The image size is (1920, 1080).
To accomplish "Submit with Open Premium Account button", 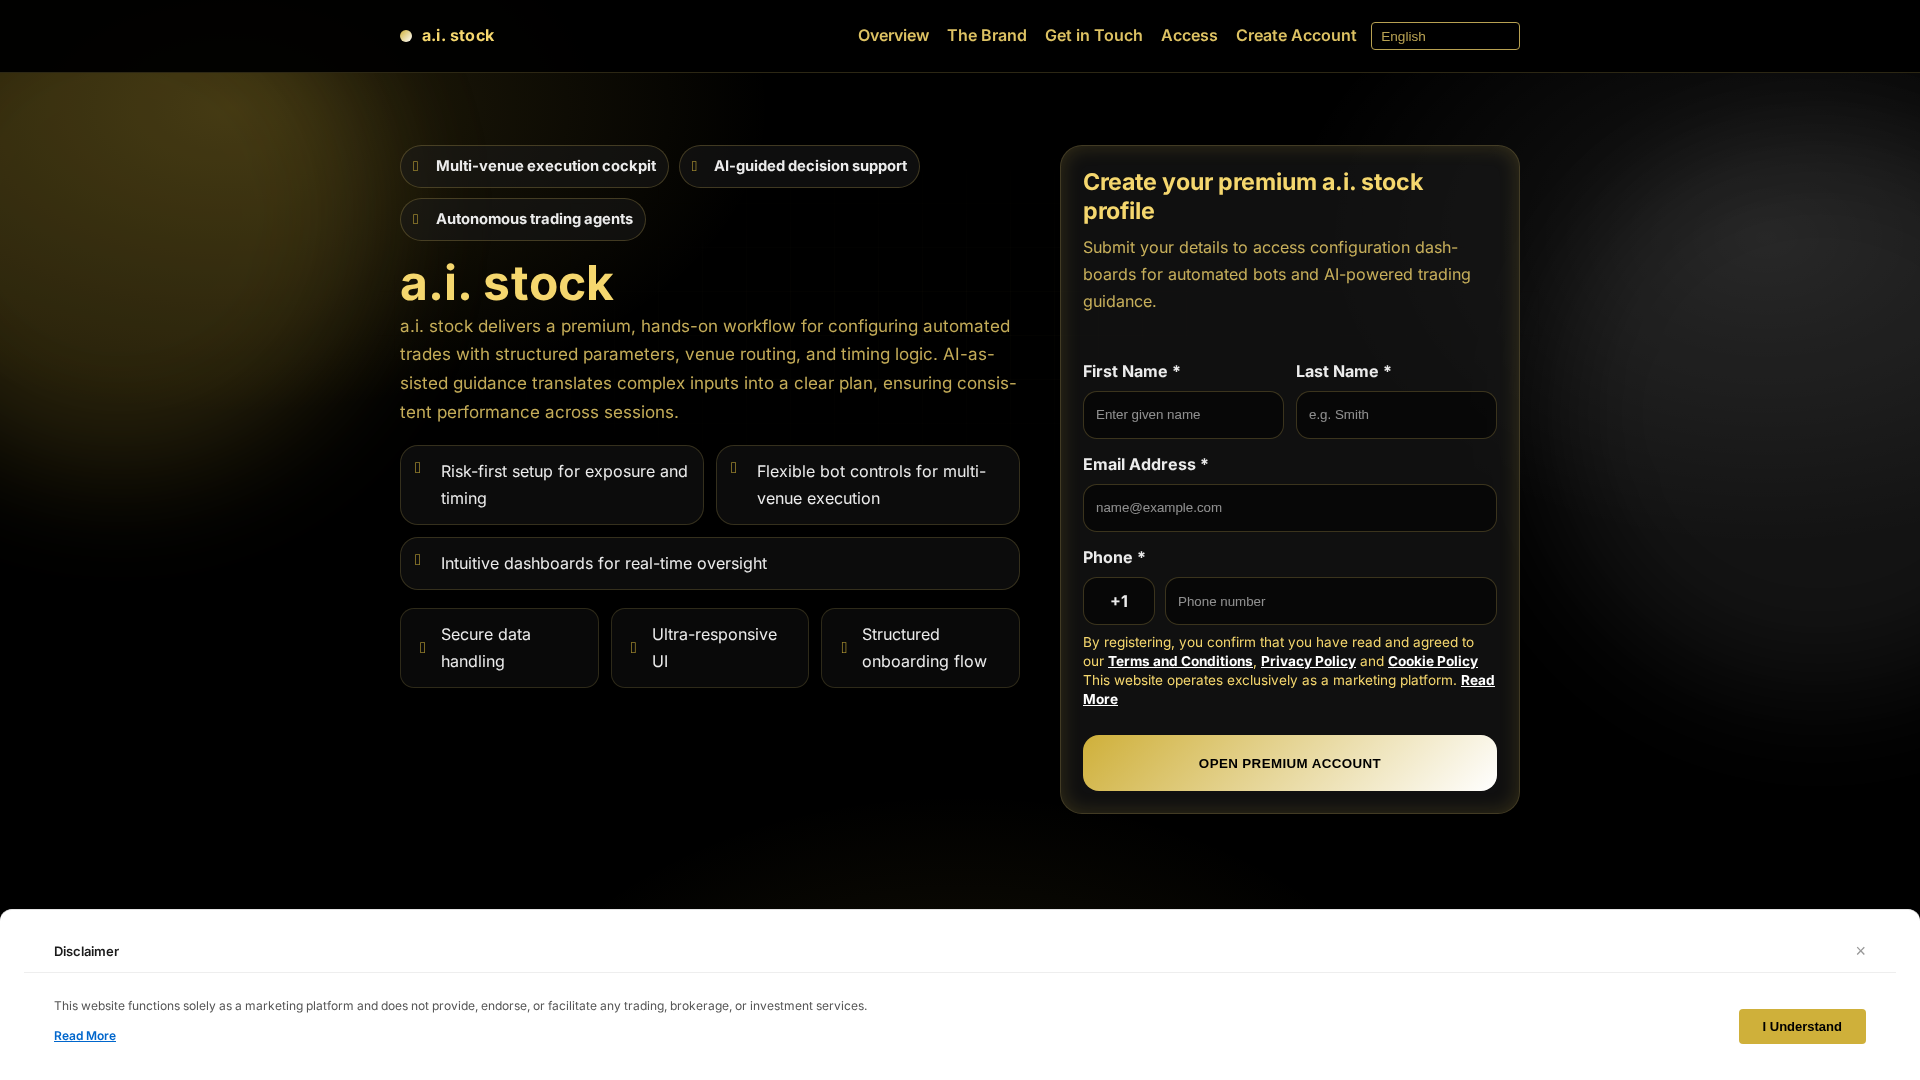I will coord(1290,763).
